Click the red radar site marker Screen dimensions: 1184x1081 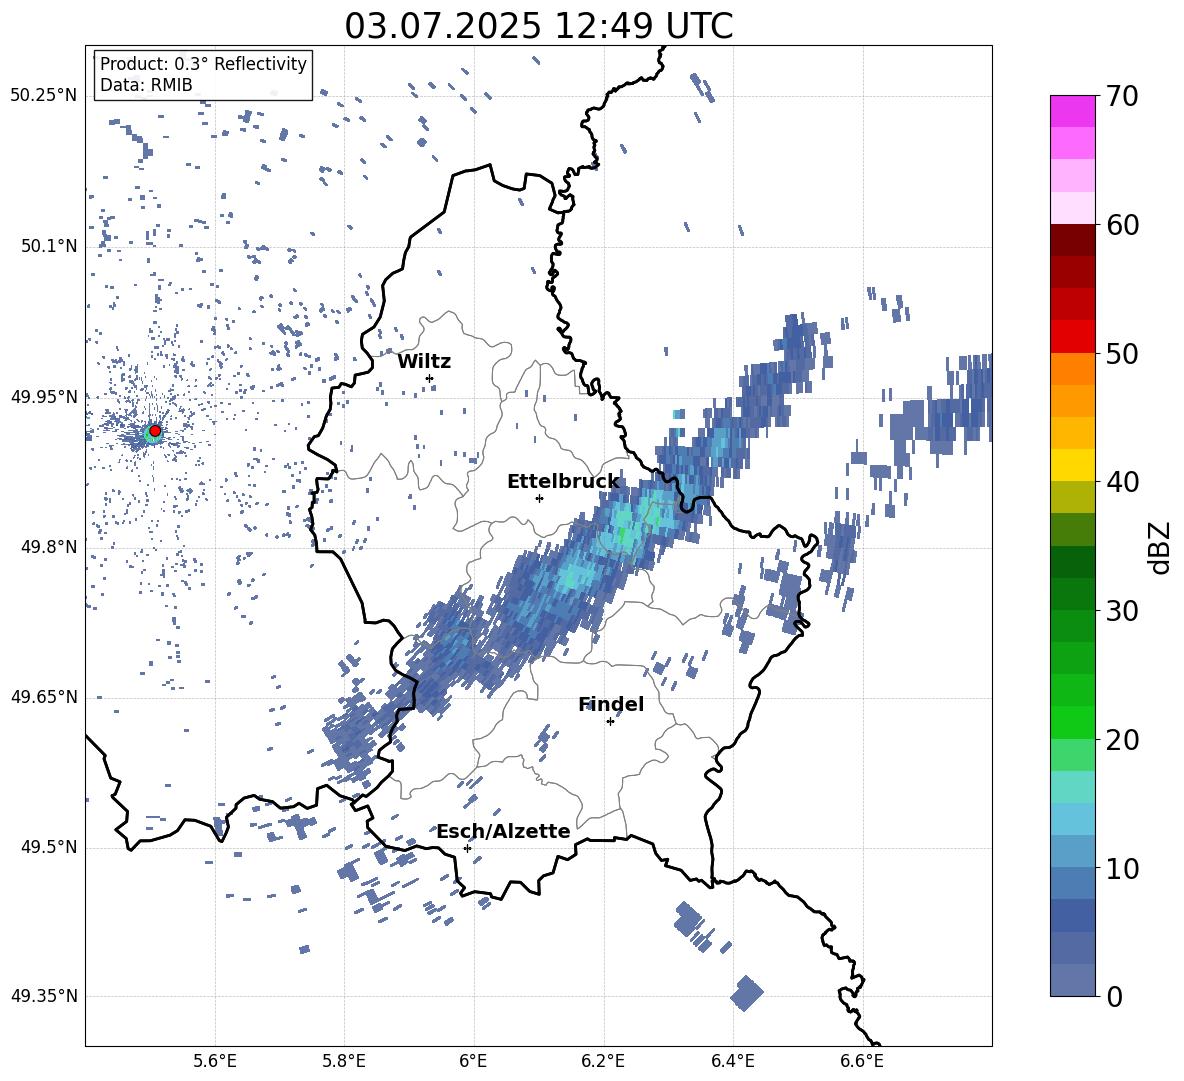155,431
